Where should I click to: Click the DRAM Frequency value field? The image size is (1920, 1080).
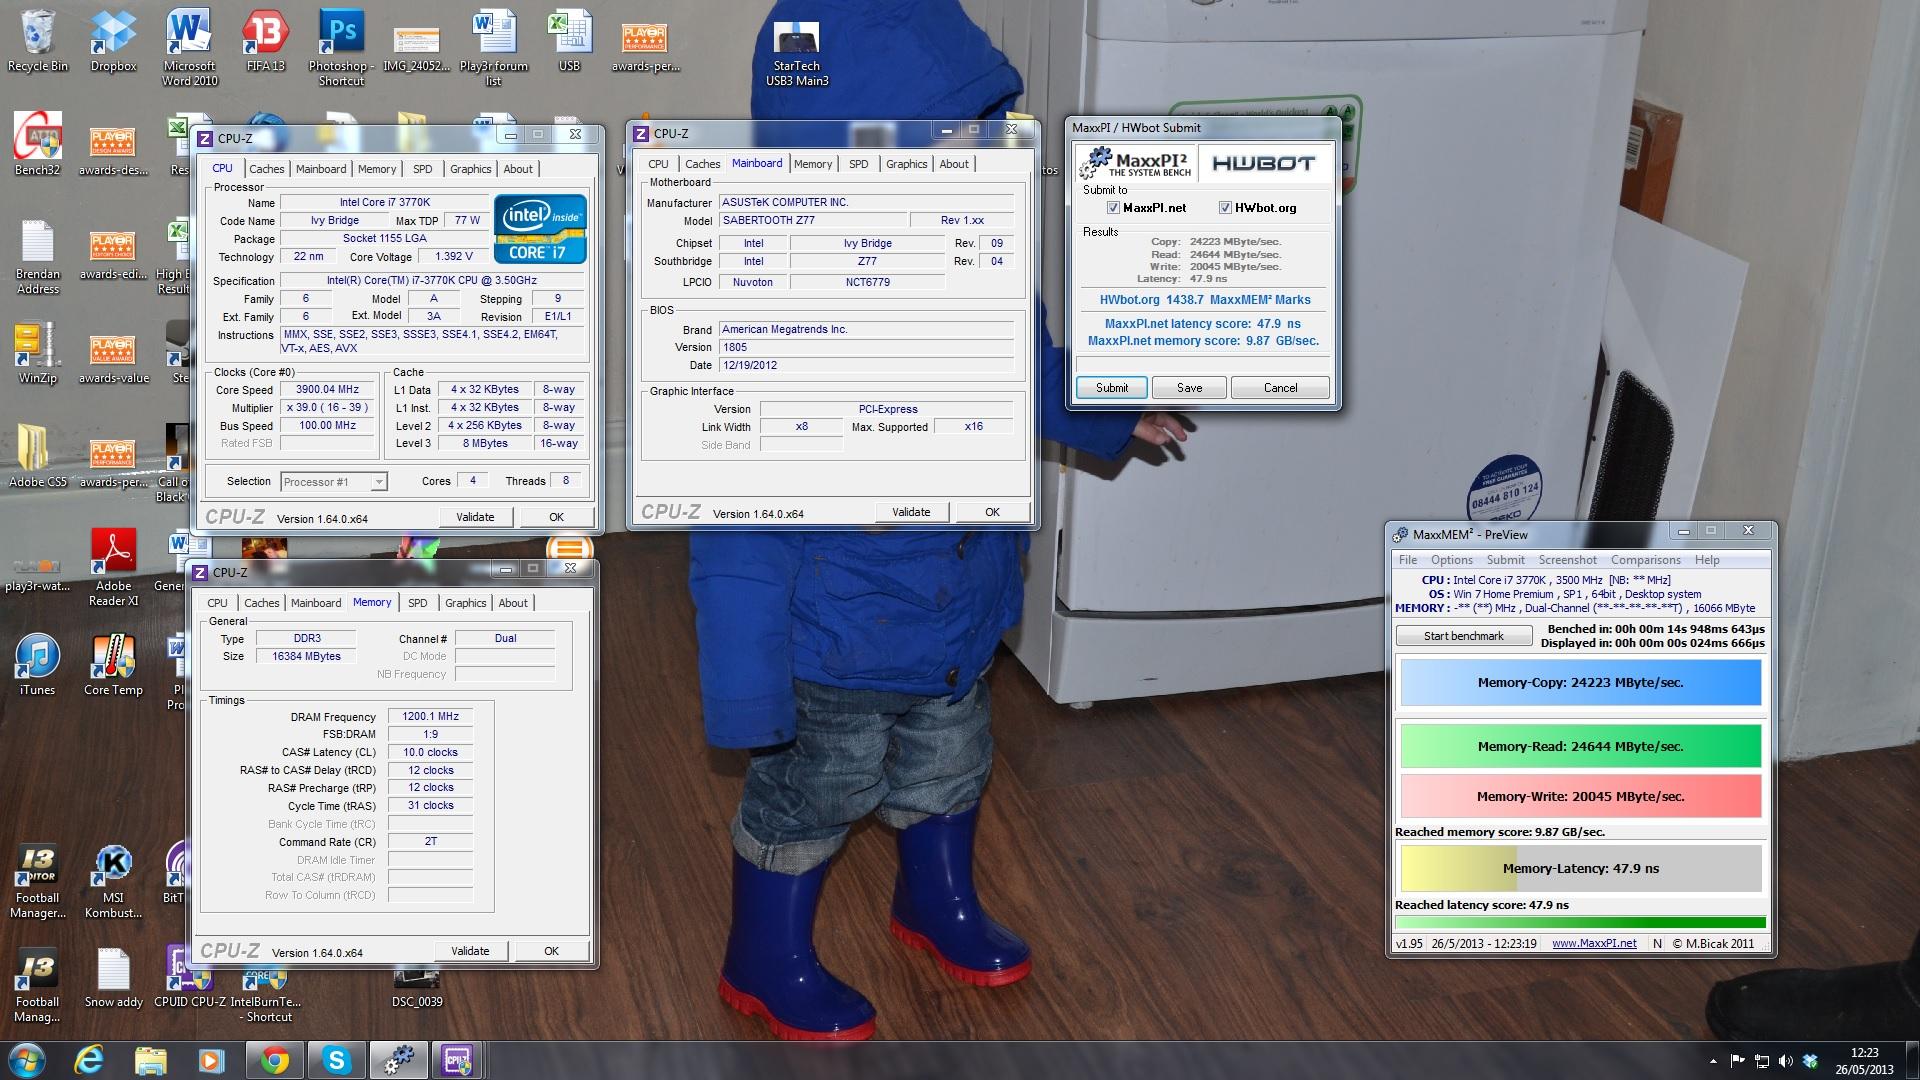(430, 717)
